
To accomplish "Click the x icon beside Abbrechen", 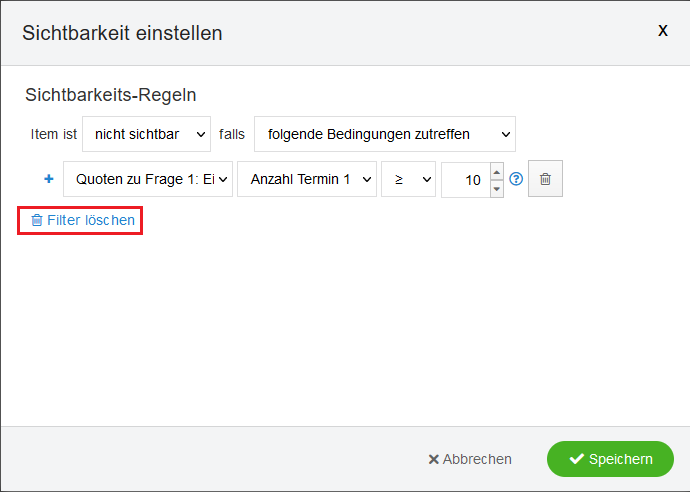I will point(433,459).
